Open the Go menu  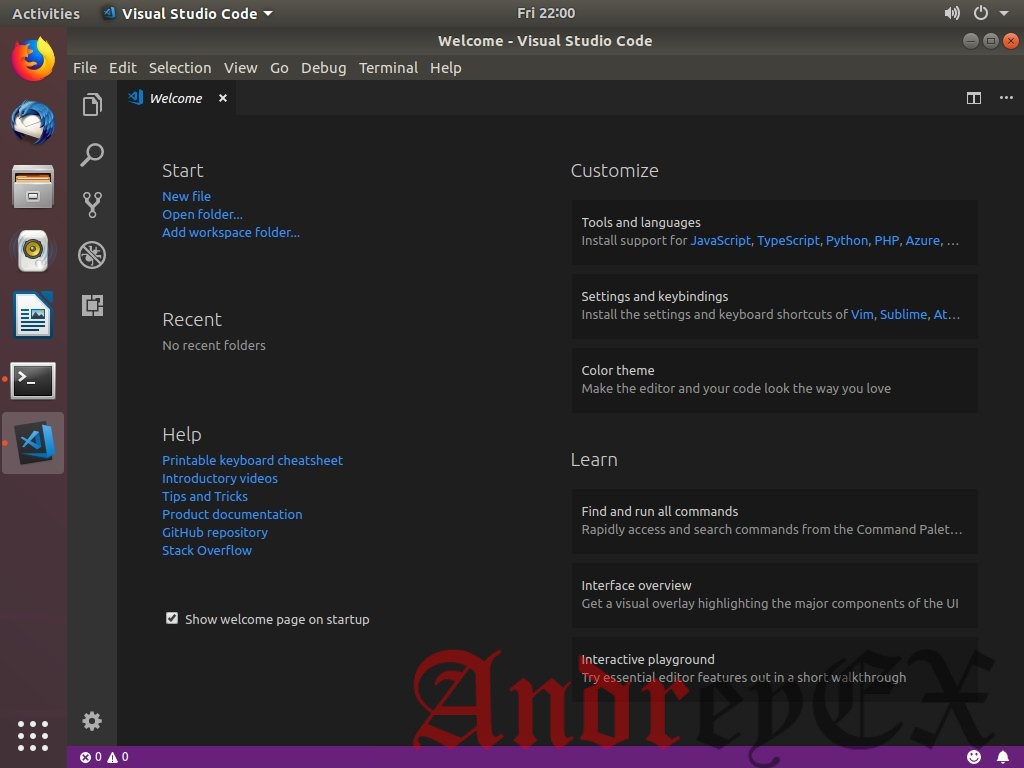pyautogui.click(x=280, y=68)
